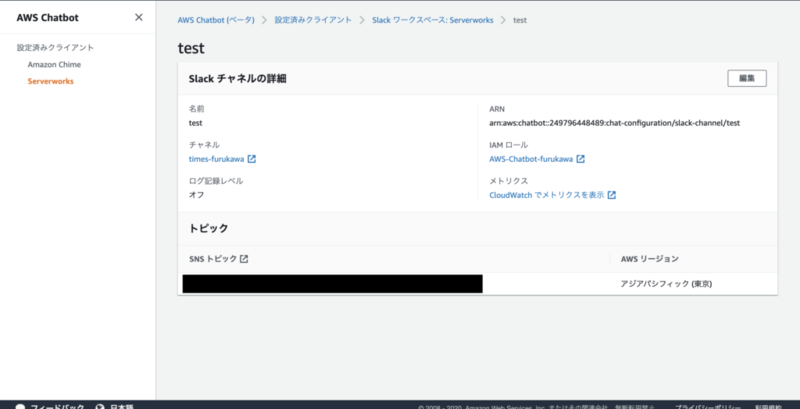Viewport: 800px width, 409px height.
Task: Open Slack ワークスペース: Serverworks breadcrumb
Action: click(x=433, y=20)
